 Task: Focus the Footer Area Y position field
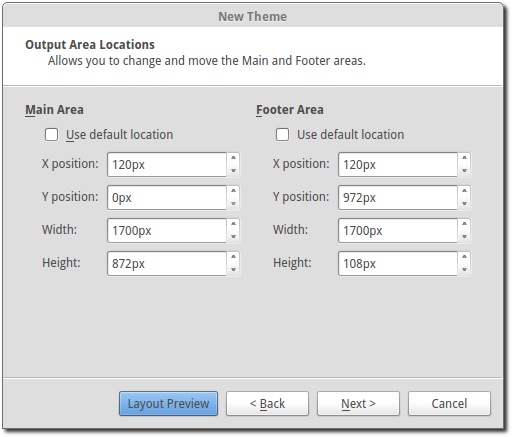(x=398, y=198)
